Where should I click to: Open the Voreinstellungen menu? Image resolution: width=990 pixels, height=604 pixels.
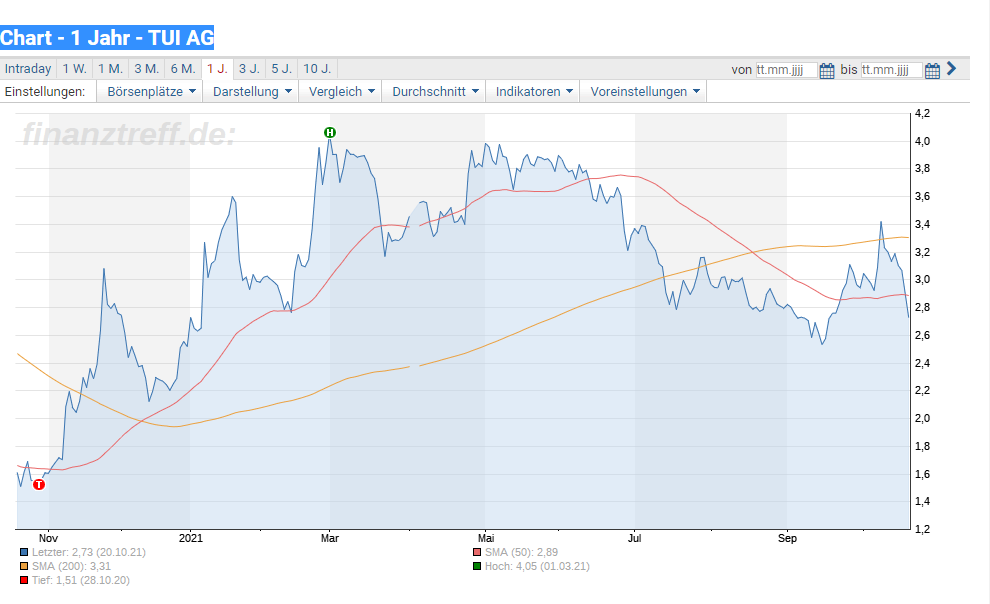(644, 92)
